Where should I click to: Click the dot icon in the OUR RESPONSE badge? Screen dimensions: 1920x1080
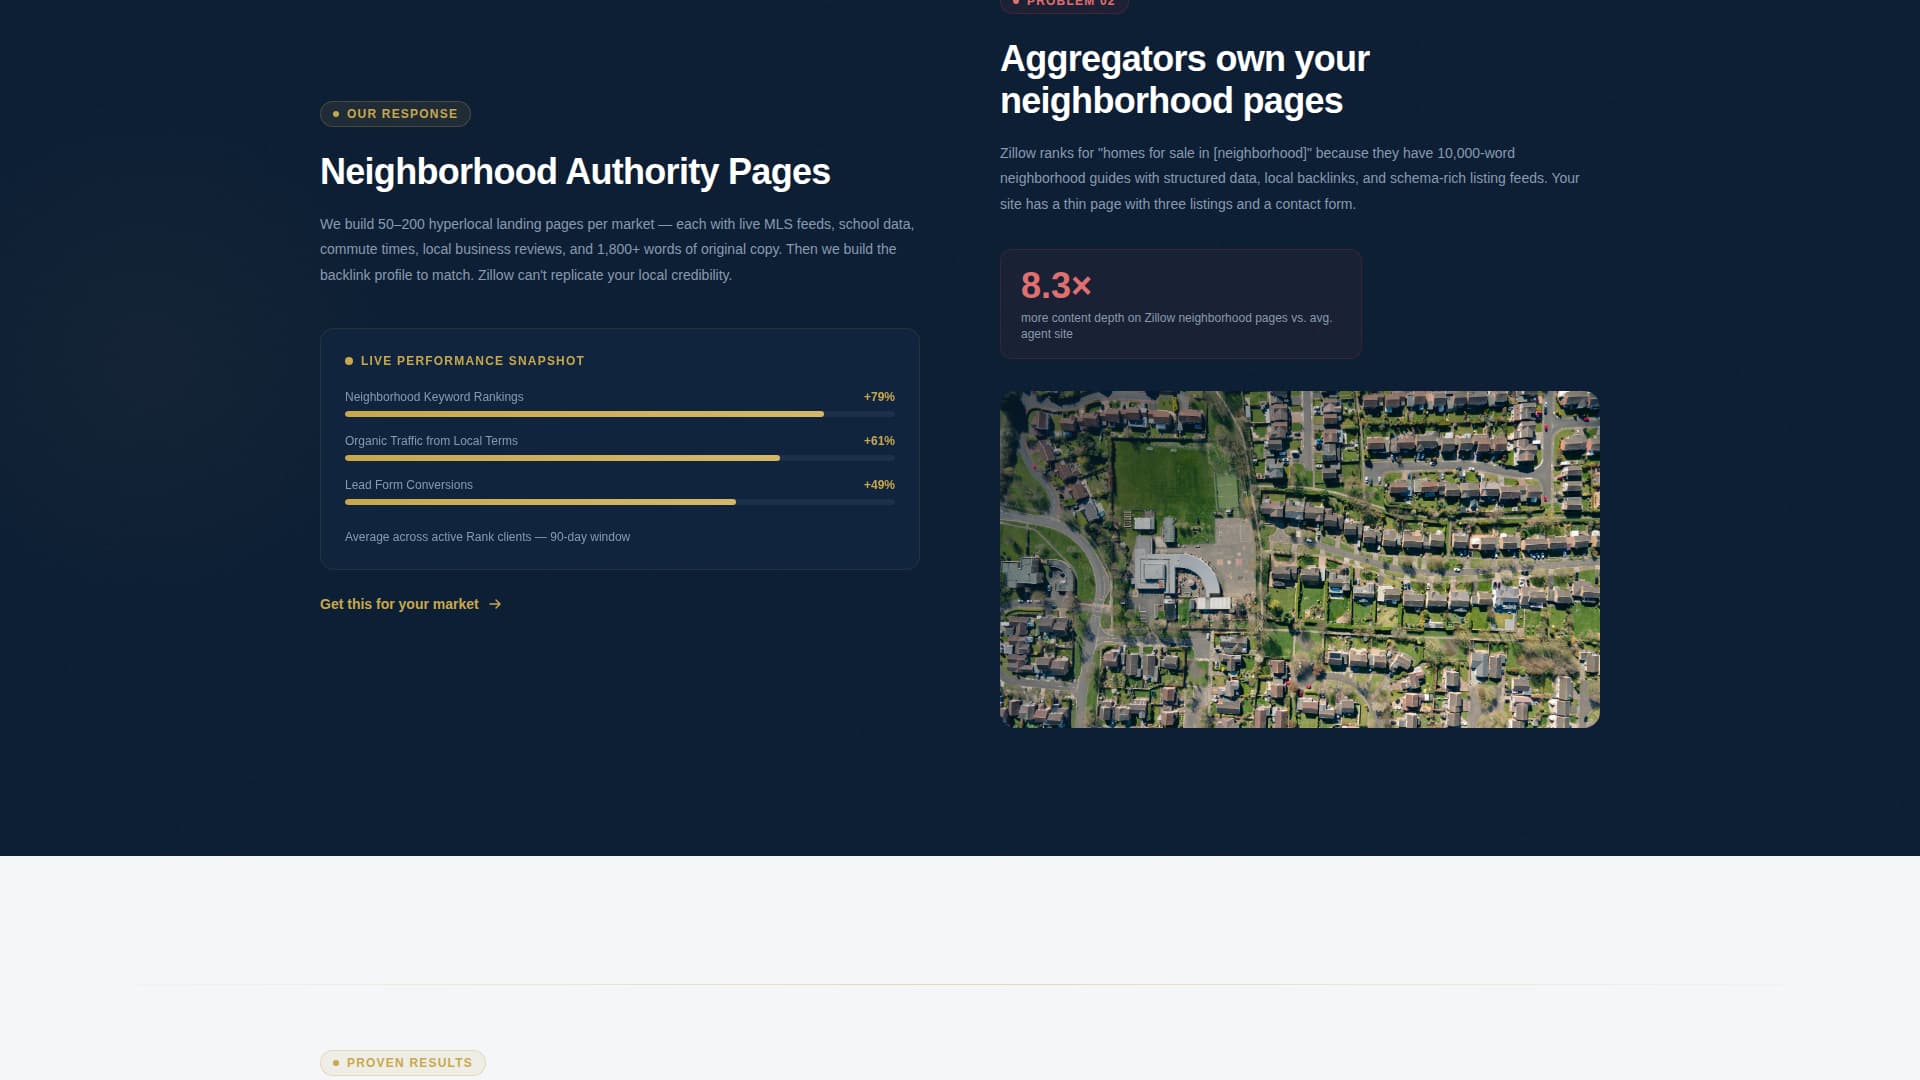(335, 114)
